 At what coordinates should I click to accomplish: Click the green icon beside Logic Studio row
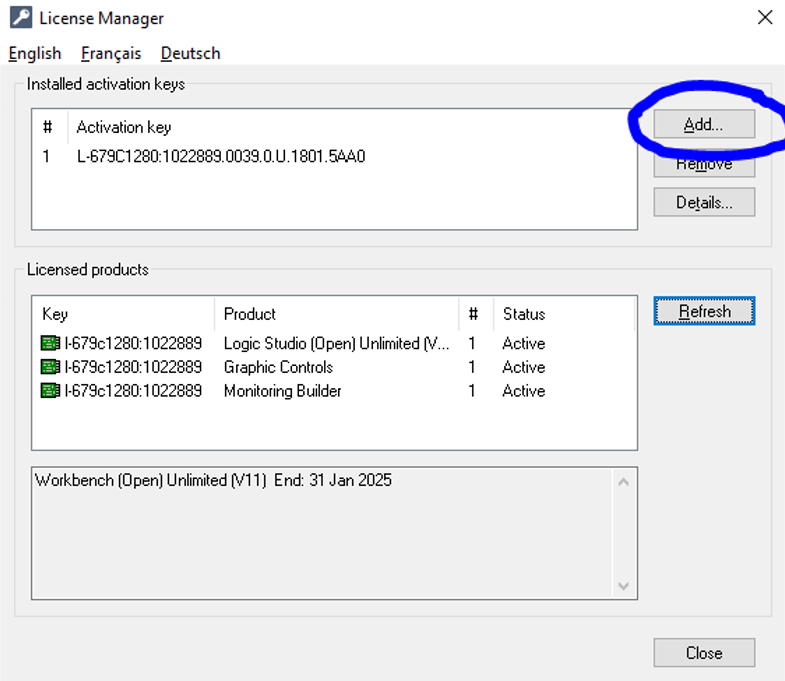(x=50, y=343)
